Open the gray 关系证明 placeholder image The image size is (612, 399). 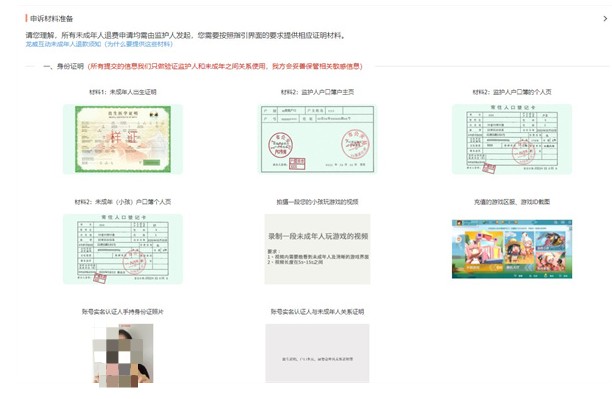(317, 353)
